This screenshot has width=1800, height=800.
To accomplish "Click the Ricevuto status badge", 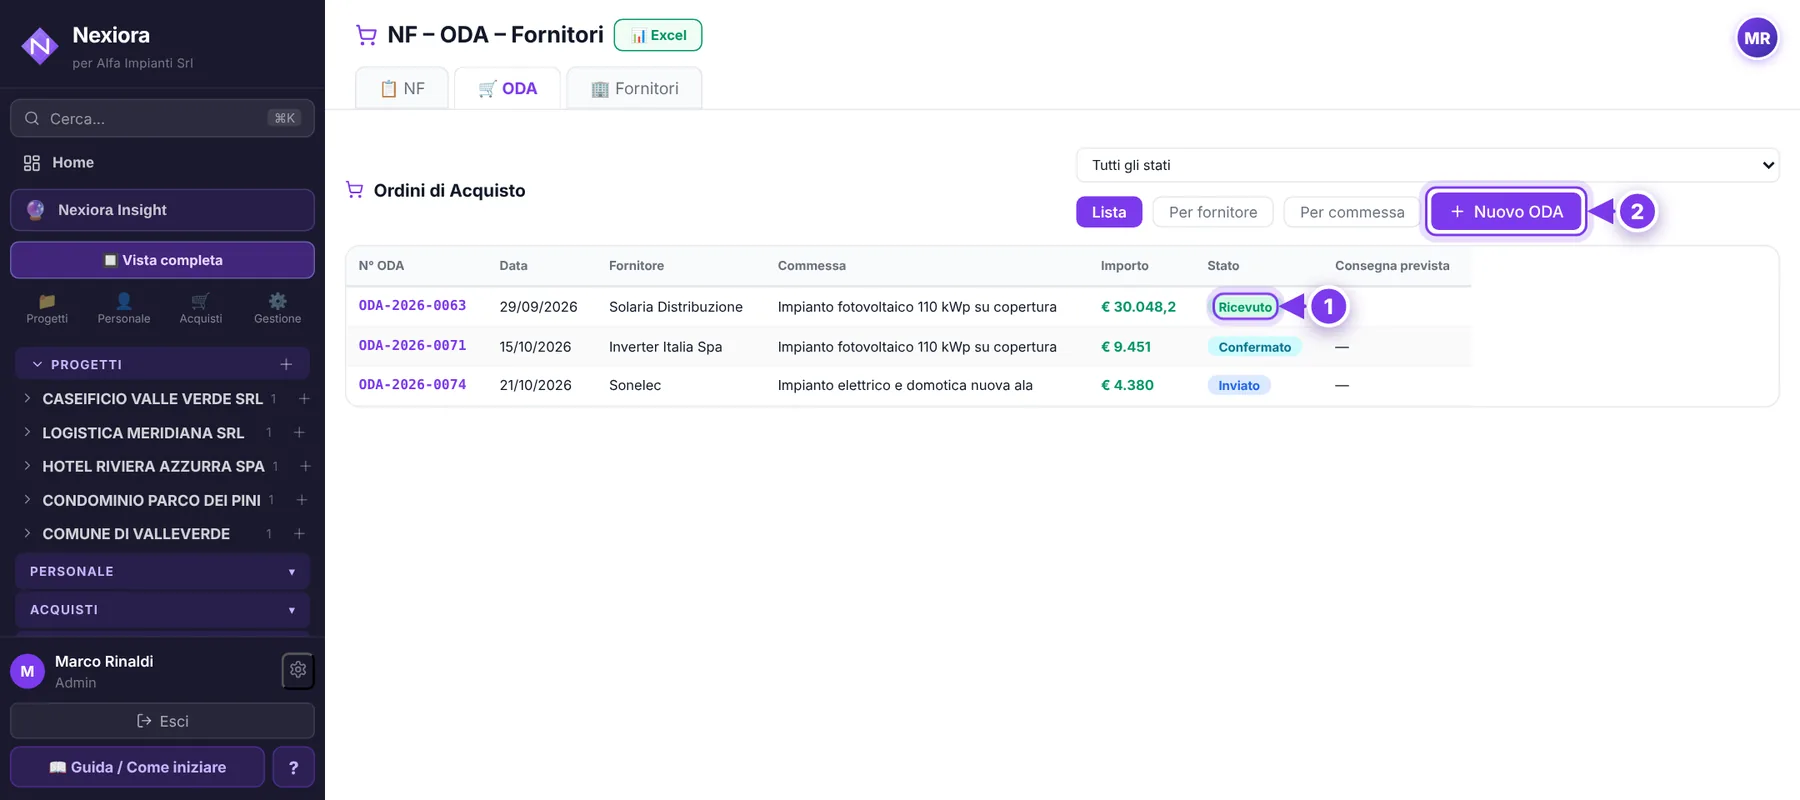I will (x=1245, y=307).
